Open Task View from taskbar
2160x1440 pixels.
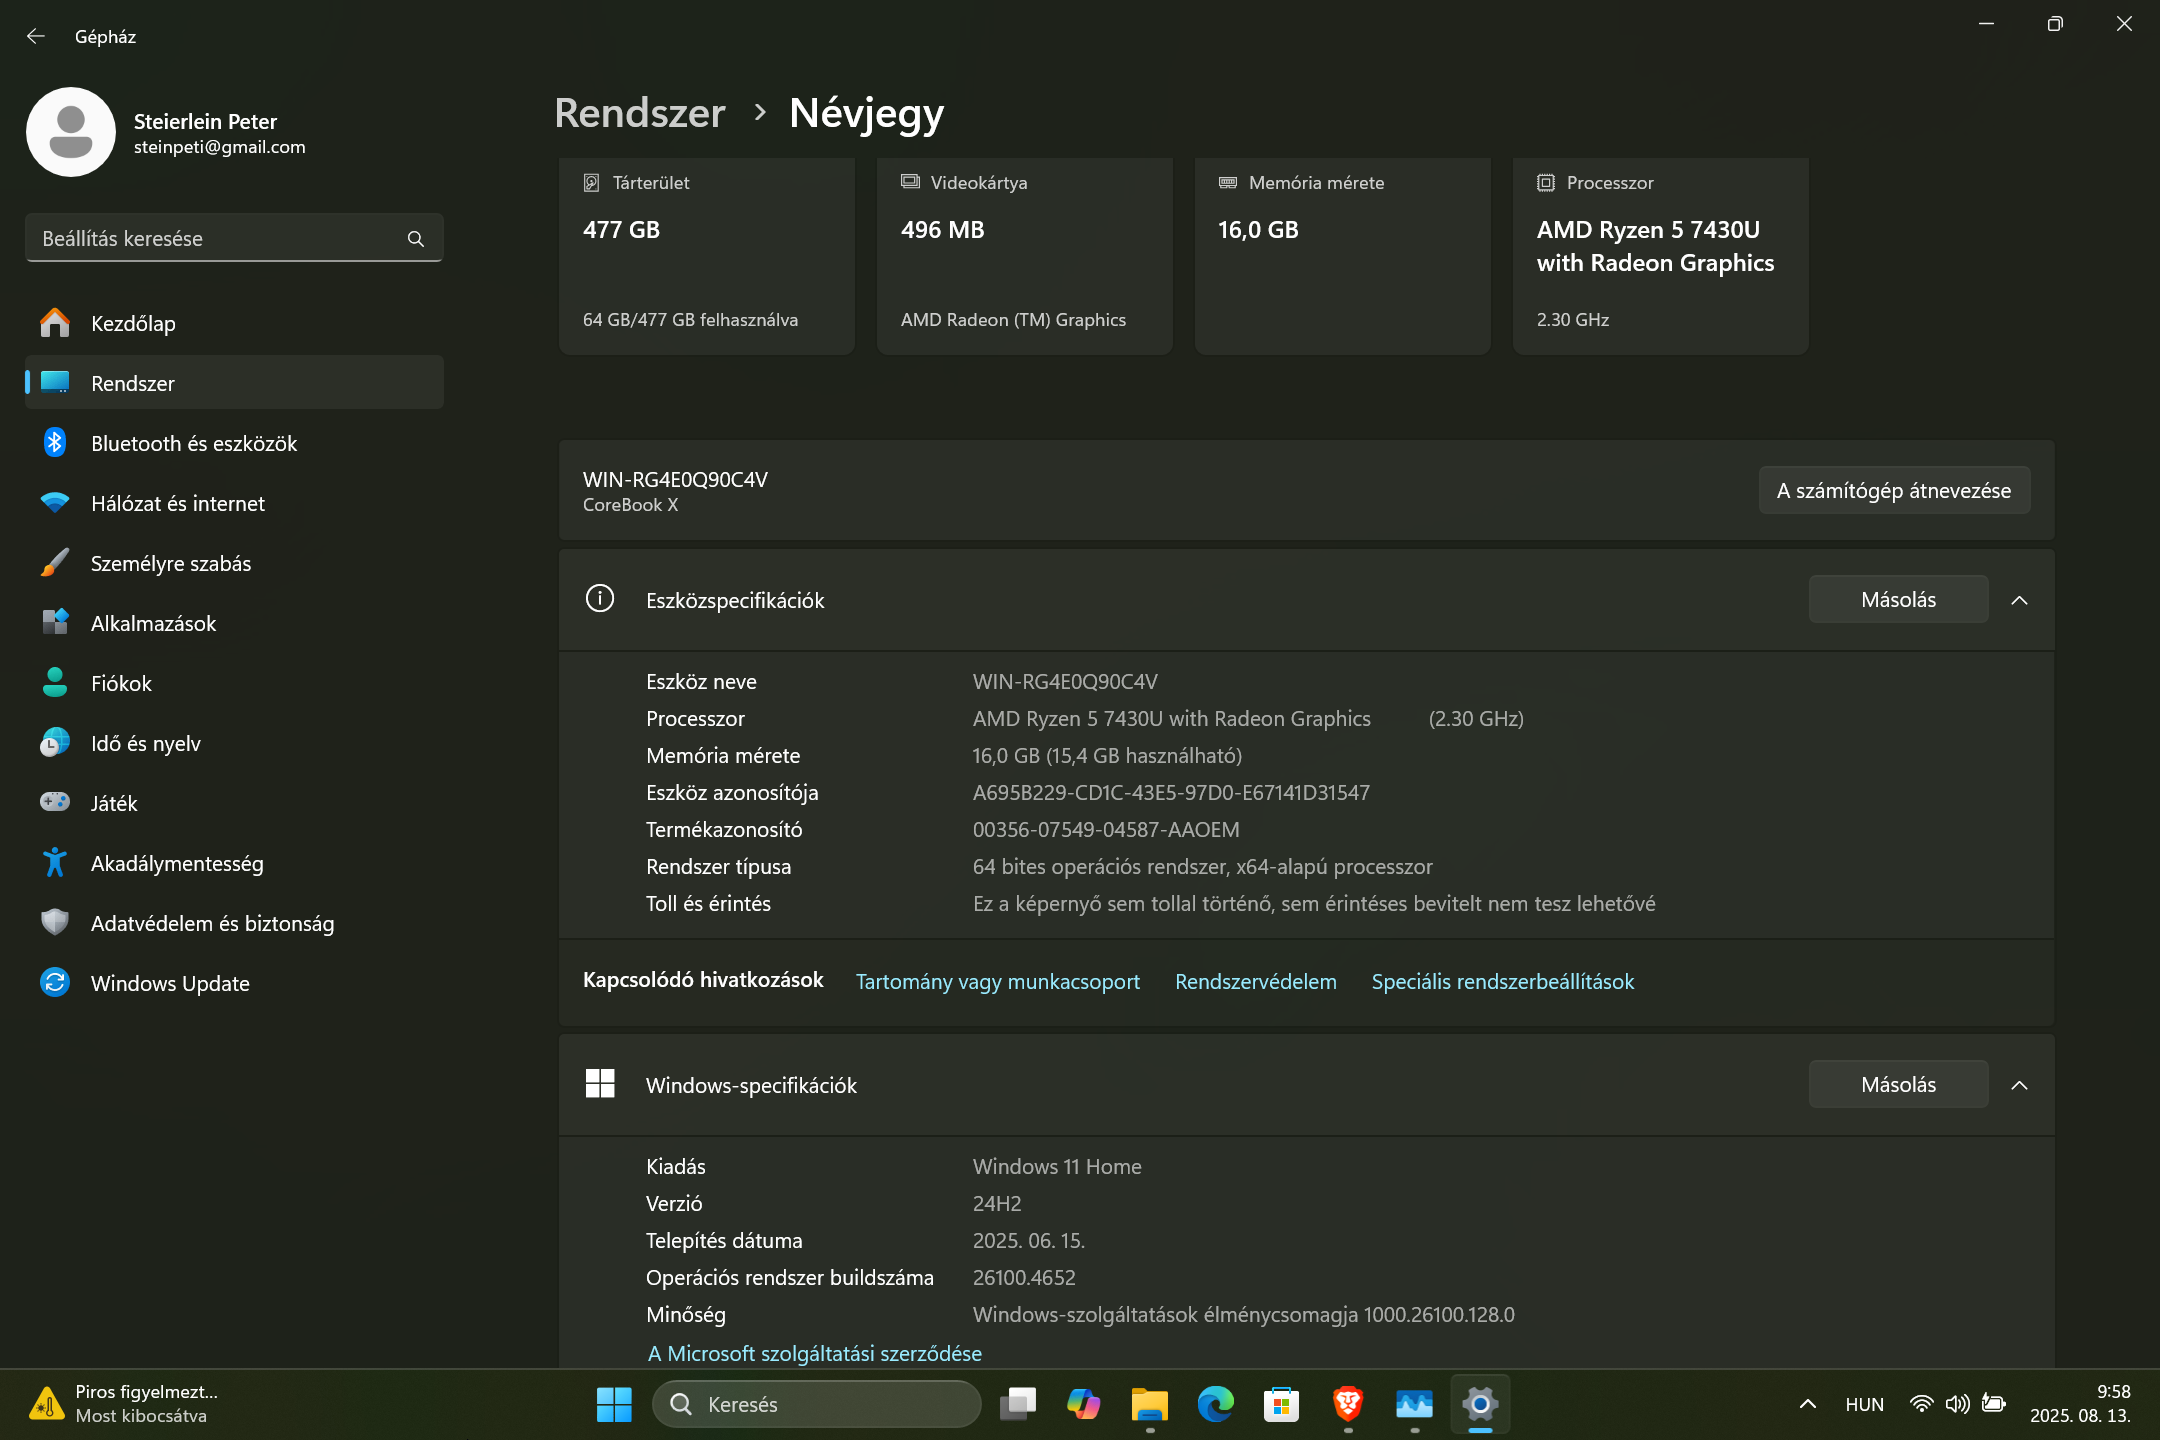pos(1017,1404)
